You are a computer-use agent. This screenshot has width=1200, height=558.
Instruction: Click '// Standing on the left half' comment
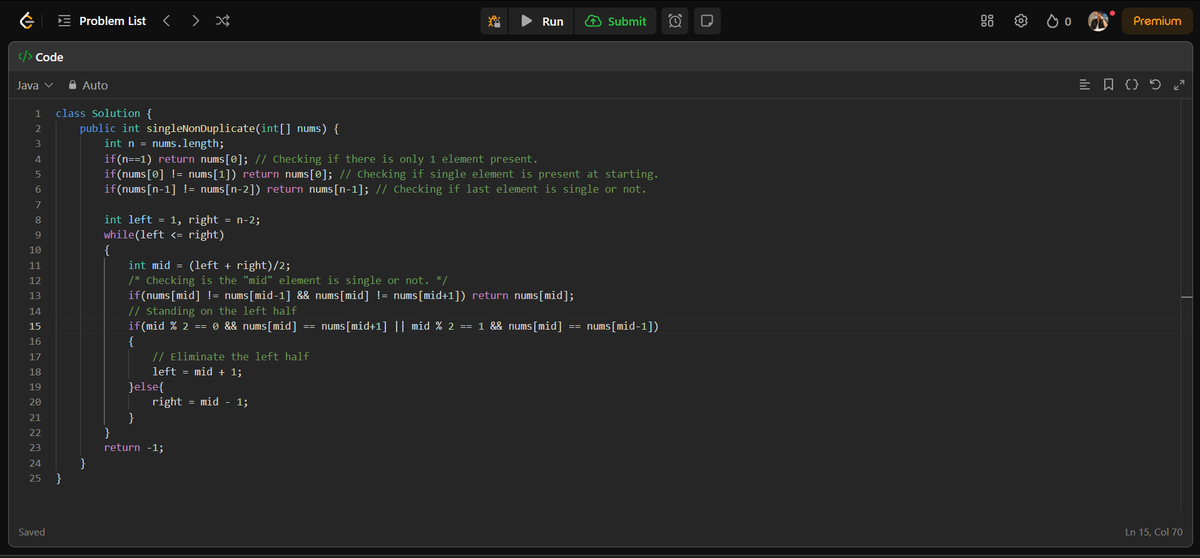[x=212, y=311]
